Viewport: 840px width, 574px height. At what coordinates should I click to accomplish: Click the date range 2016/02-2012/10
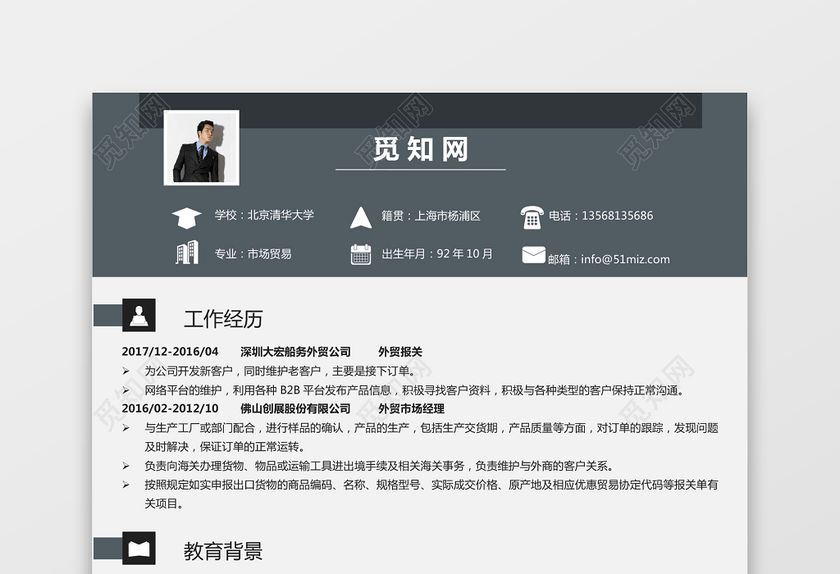click(x=170, y=408)
